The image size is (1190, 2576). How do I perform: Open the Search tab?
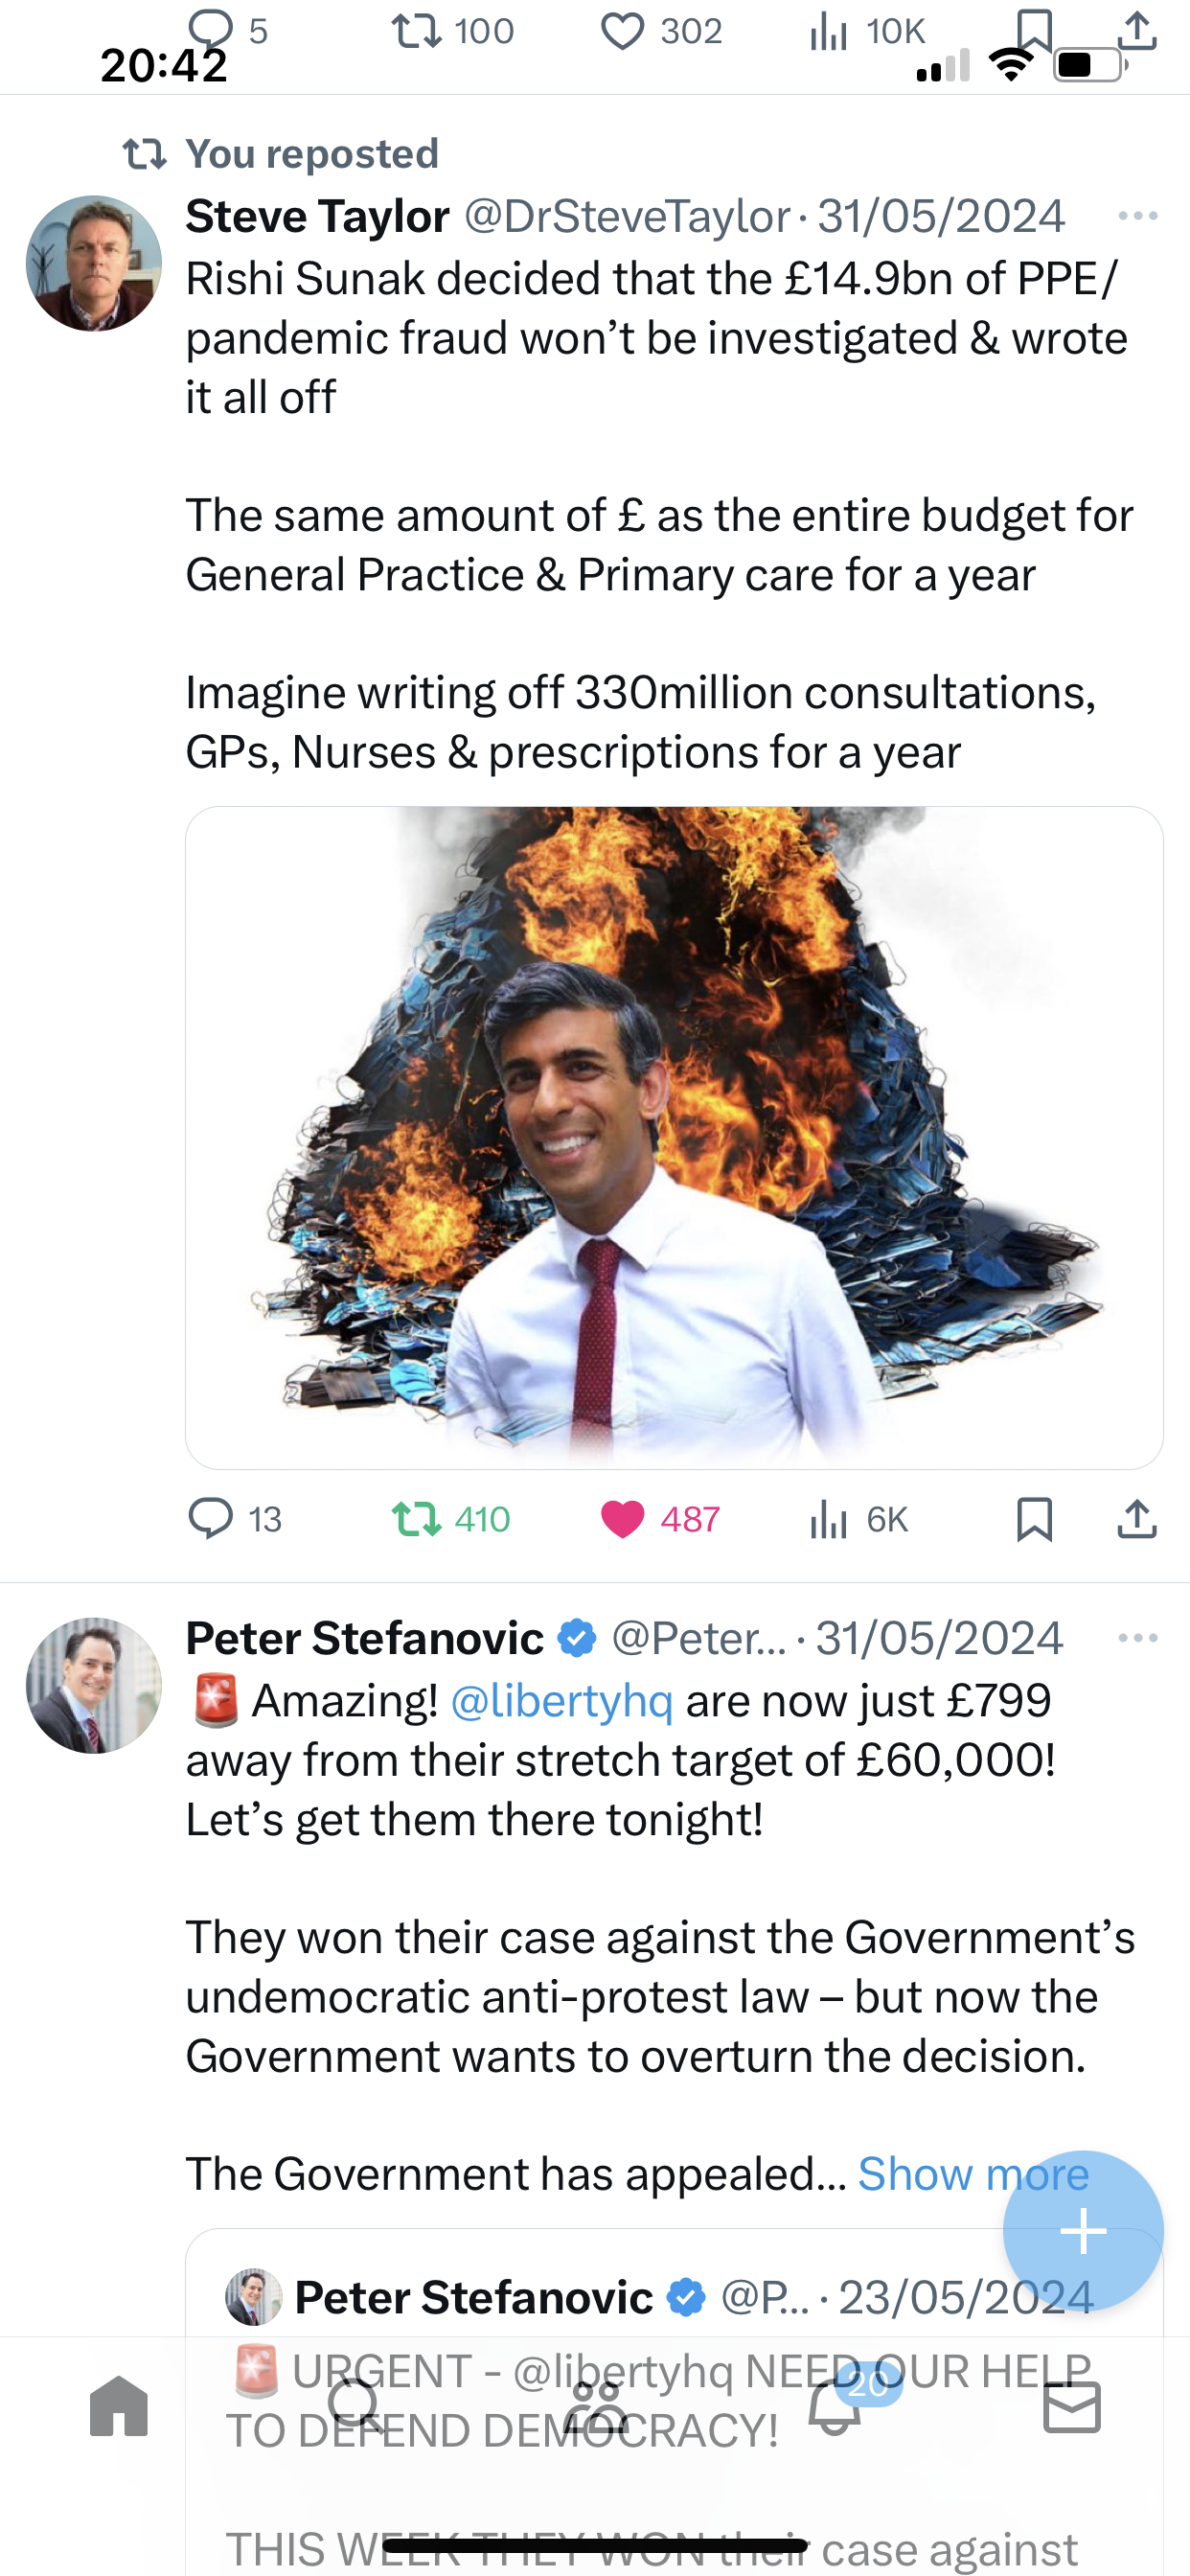pyautogui.click(x=356, y=2406)
